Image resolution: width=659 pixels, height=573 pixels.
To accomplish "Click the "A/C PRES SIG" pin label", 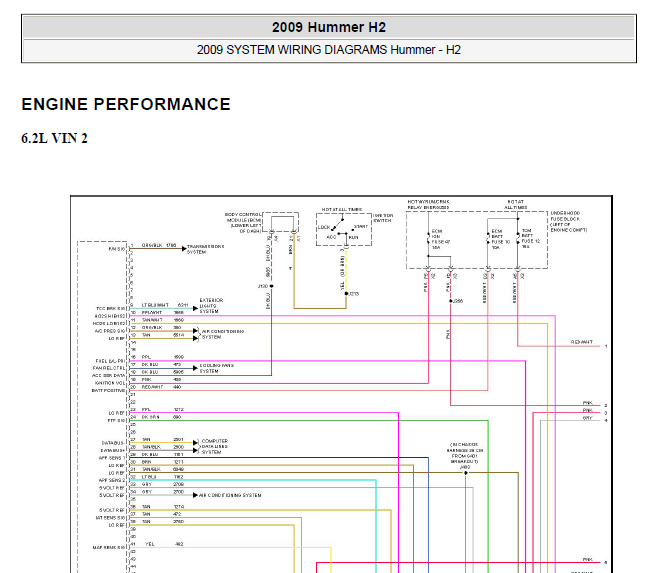I will click(110, 331).
